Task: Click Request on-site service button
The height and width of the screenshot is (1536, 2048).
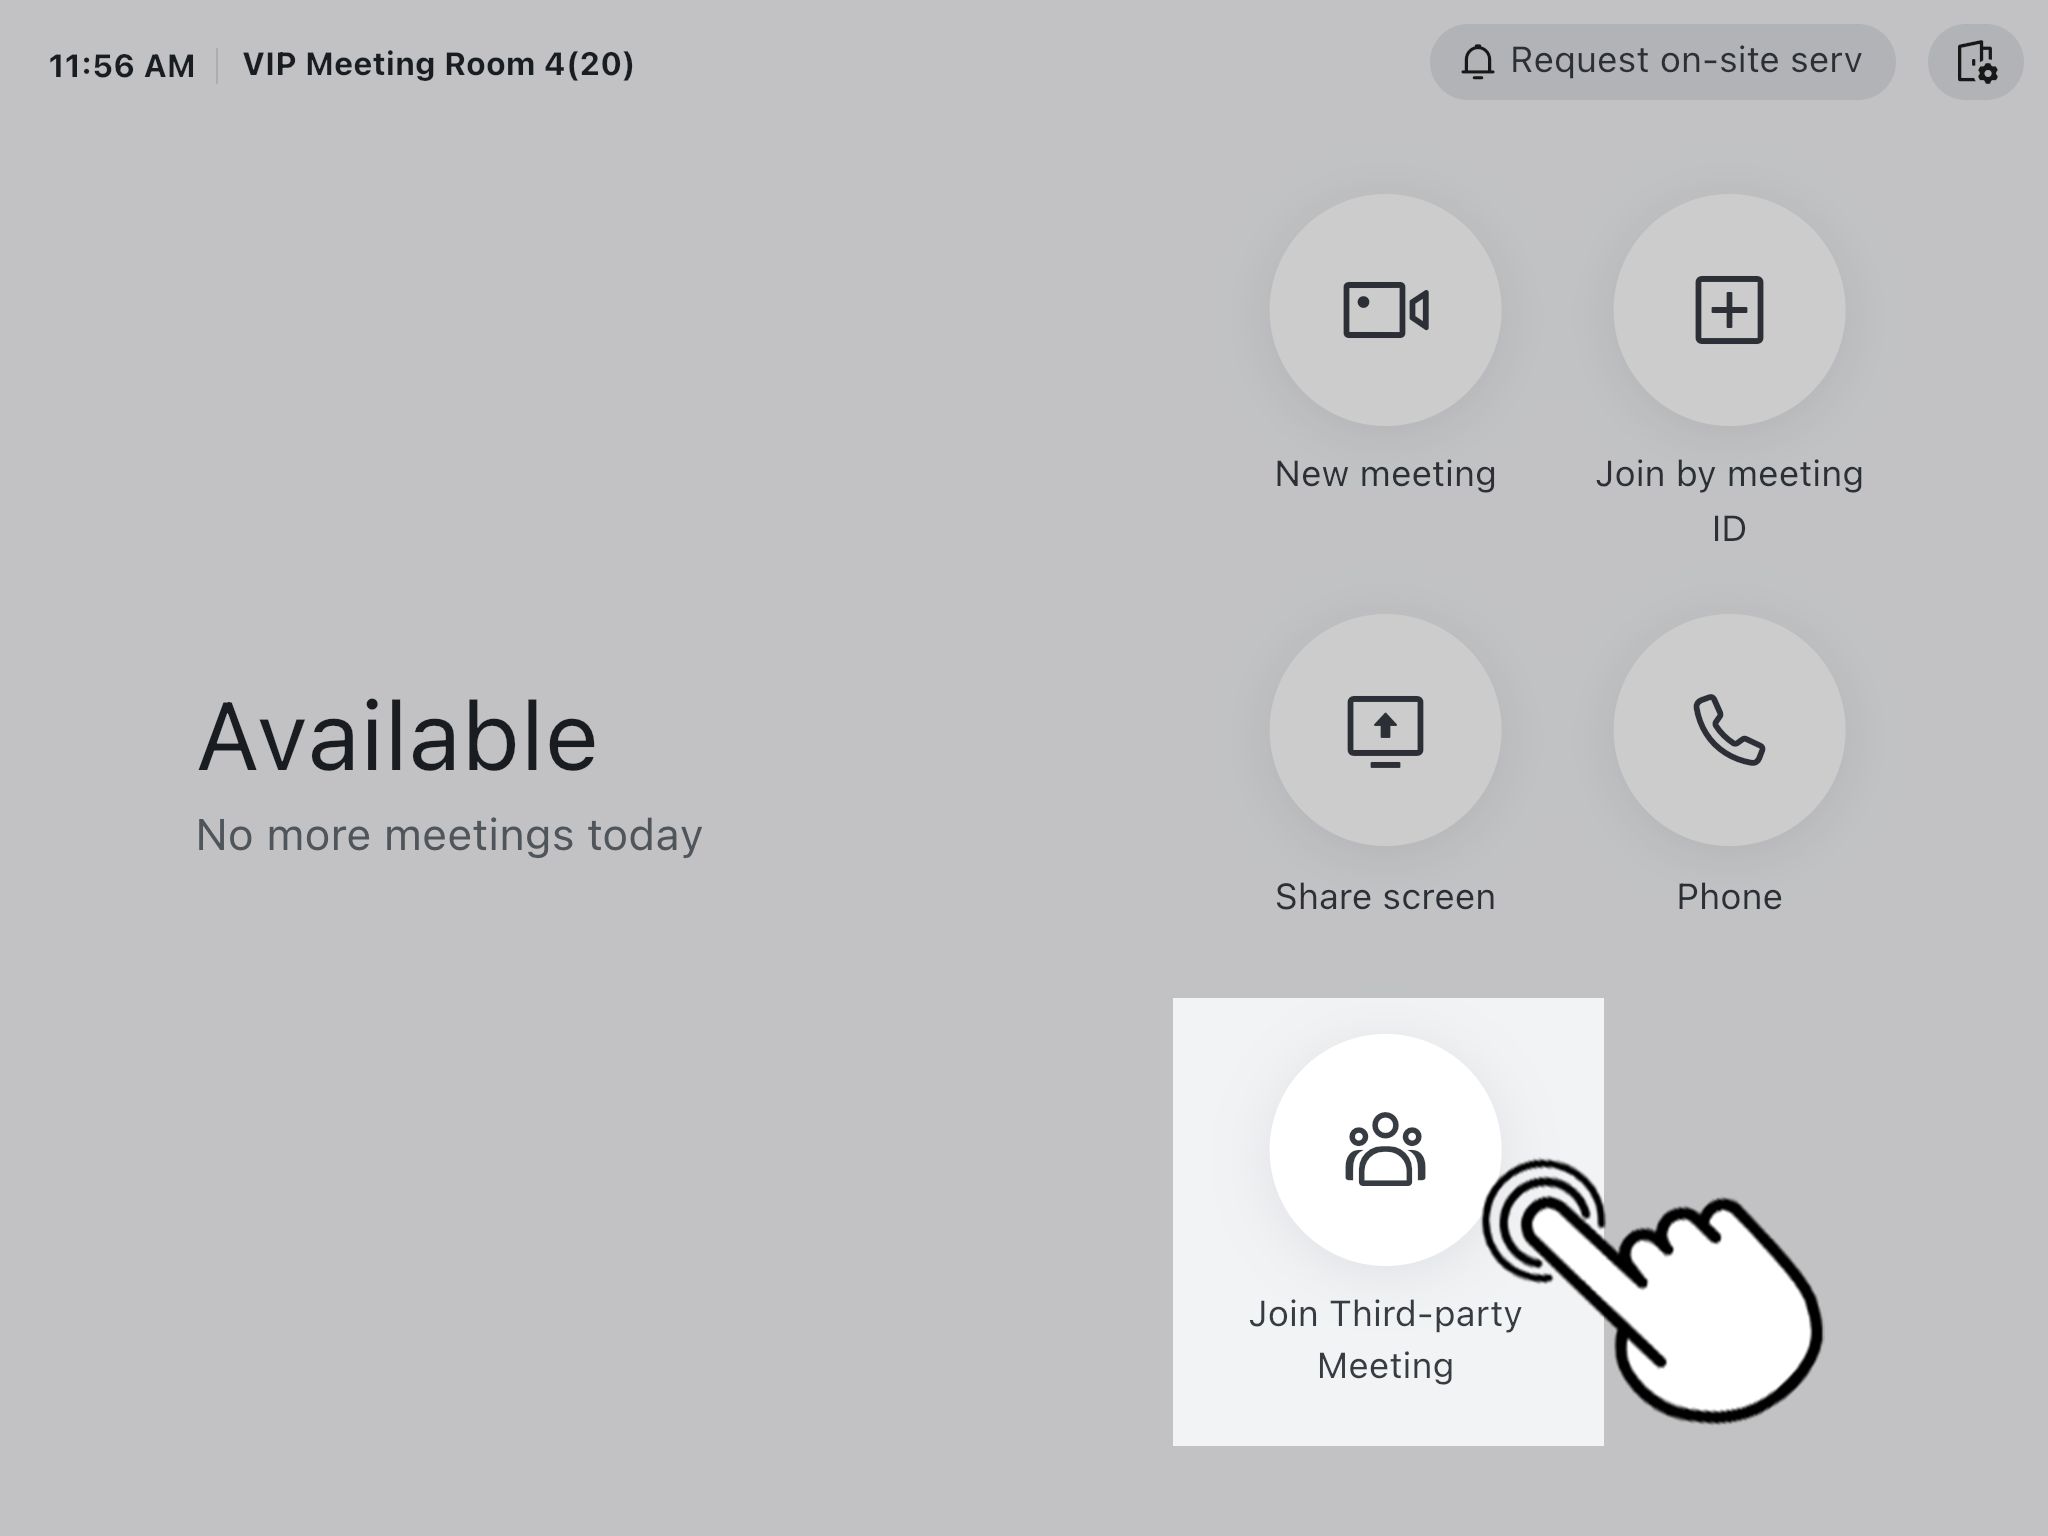Action: click(1662, 62)
